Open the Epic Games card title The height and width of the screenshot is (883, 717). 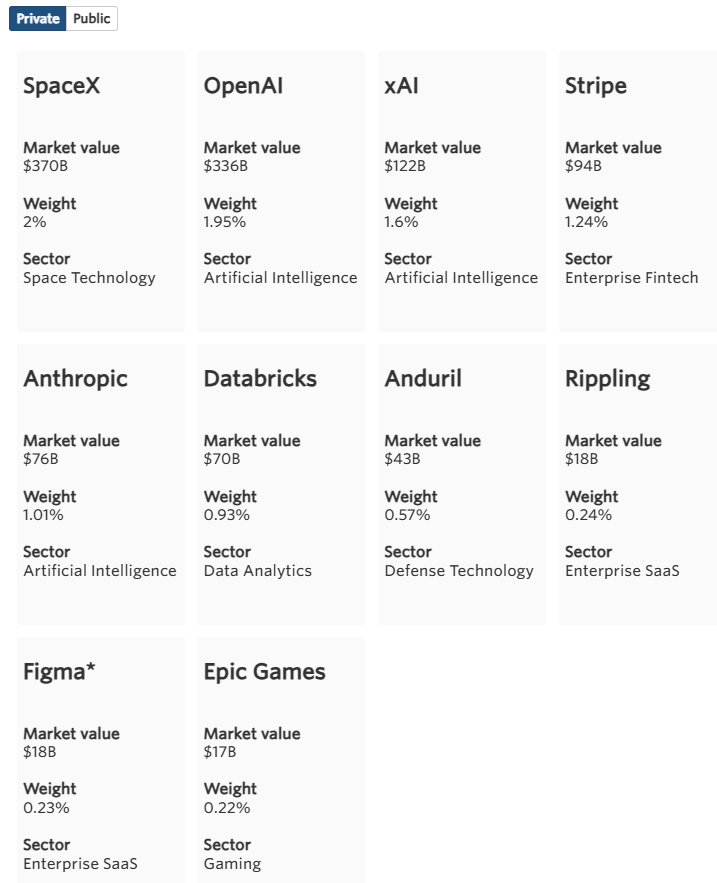tap(264, 672)
